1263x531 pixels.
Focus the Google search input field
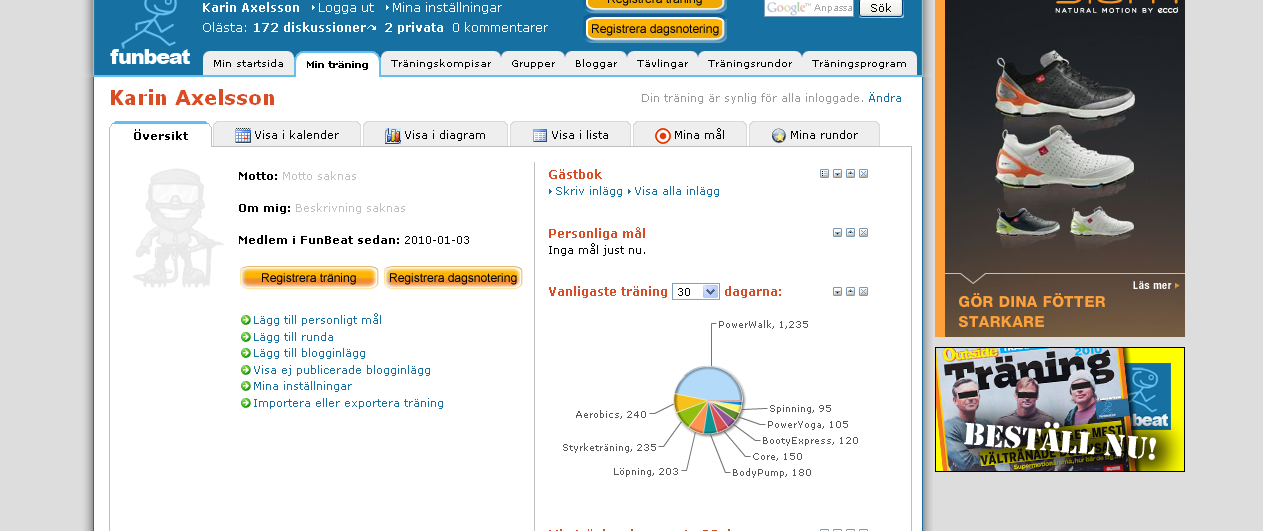click(809, 8)
